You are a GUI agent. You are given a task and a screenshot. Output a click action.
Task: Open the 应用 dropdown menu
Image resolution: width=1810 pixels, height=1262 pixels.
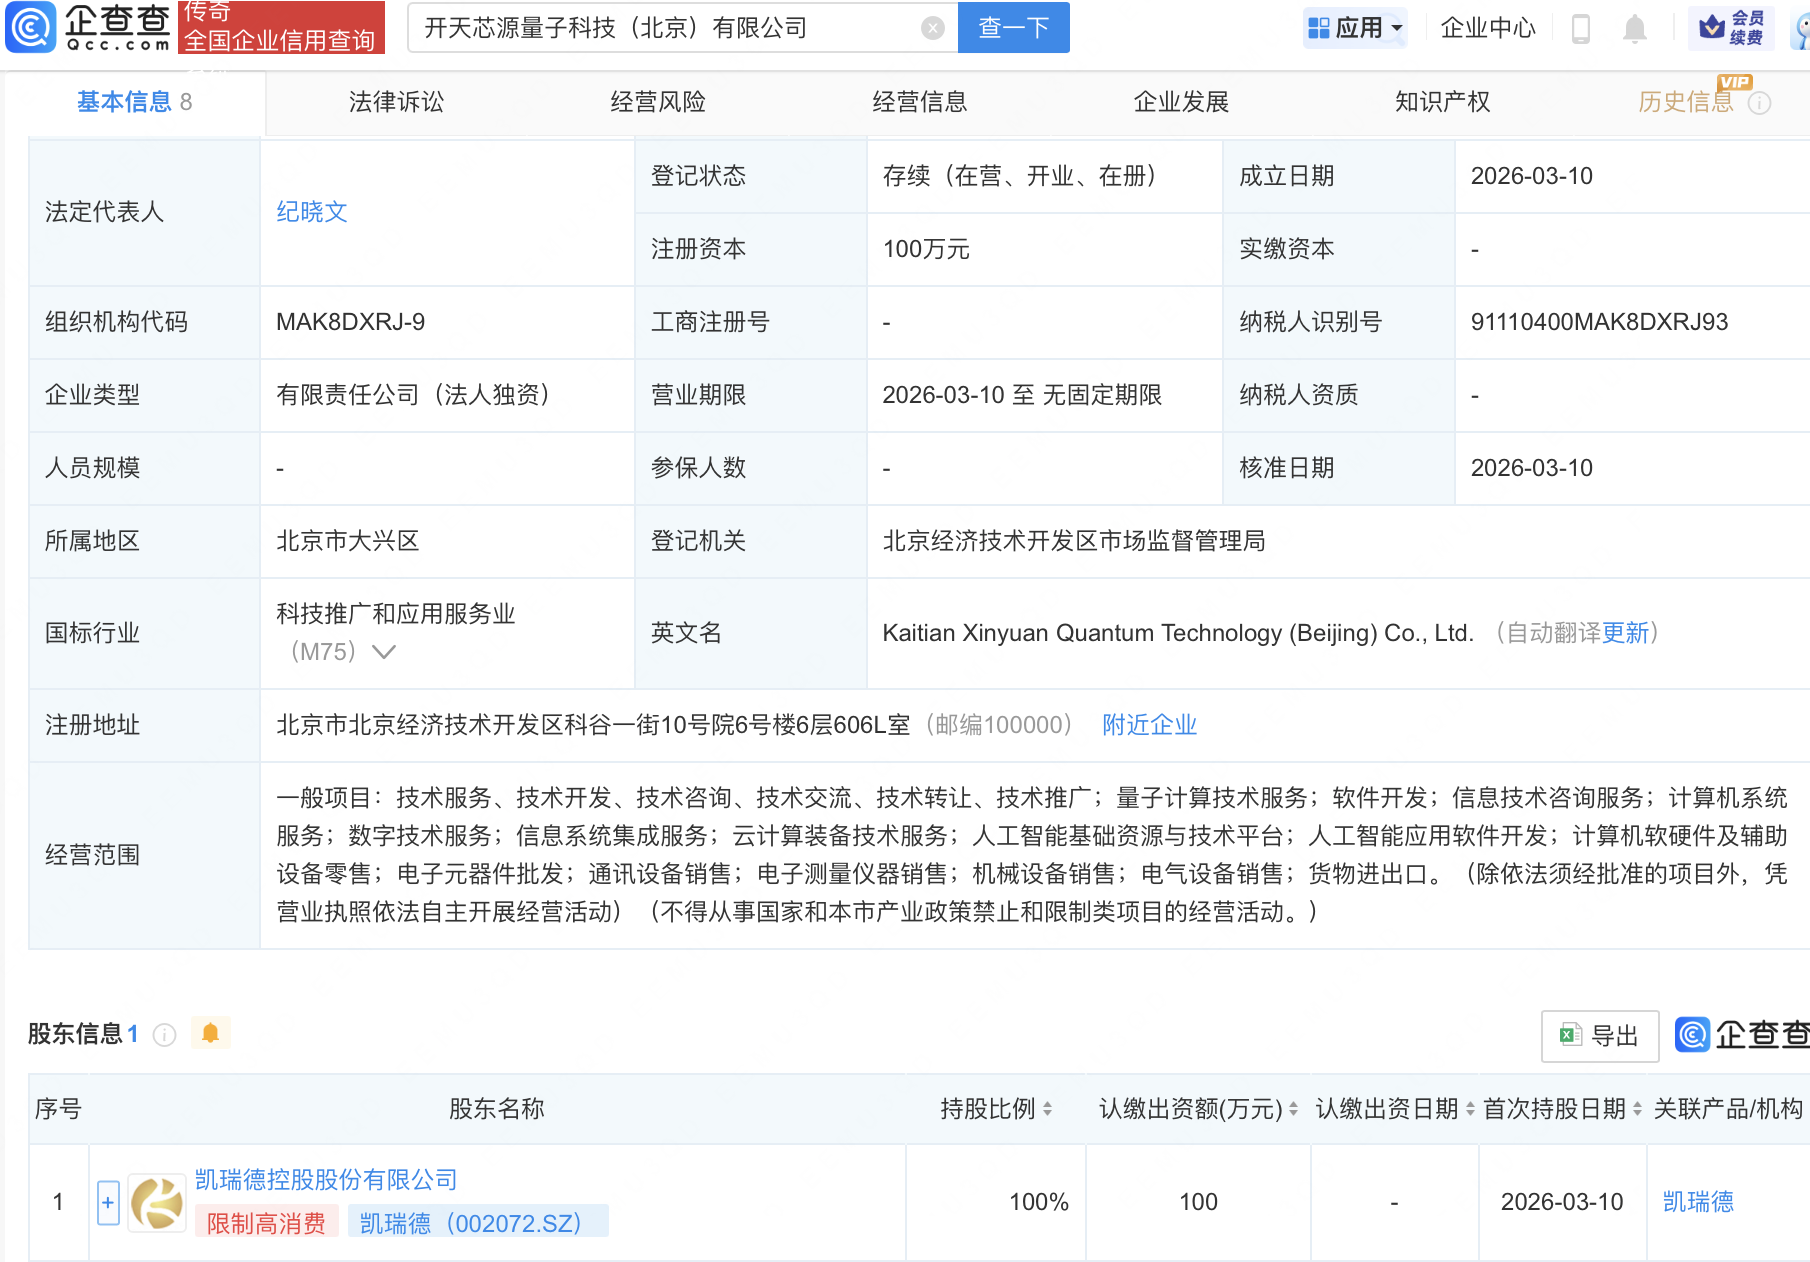click(1355, 27)
